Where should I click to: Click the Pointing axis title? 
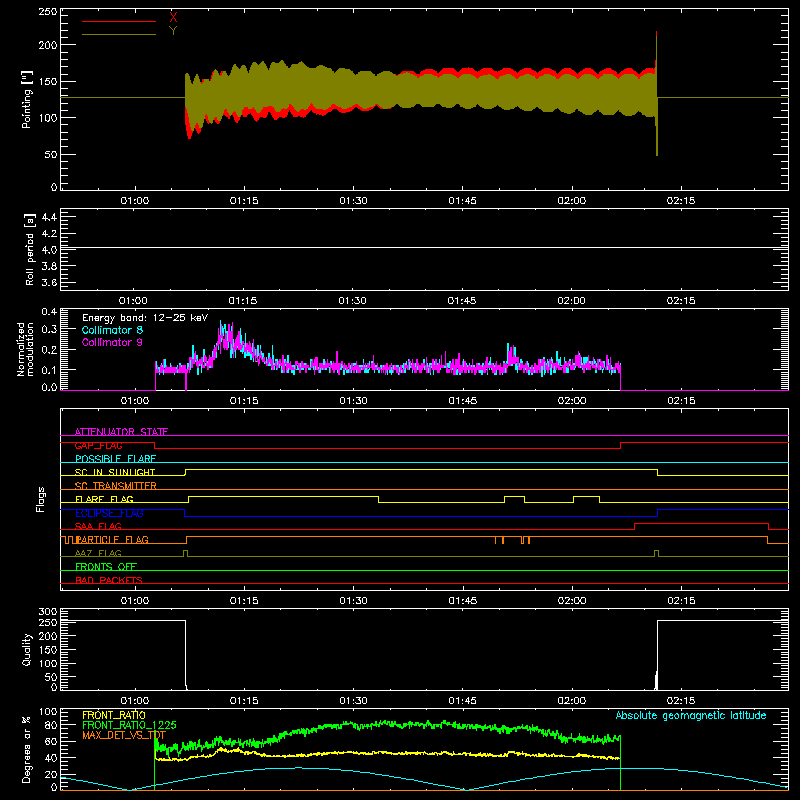(27, 99)
